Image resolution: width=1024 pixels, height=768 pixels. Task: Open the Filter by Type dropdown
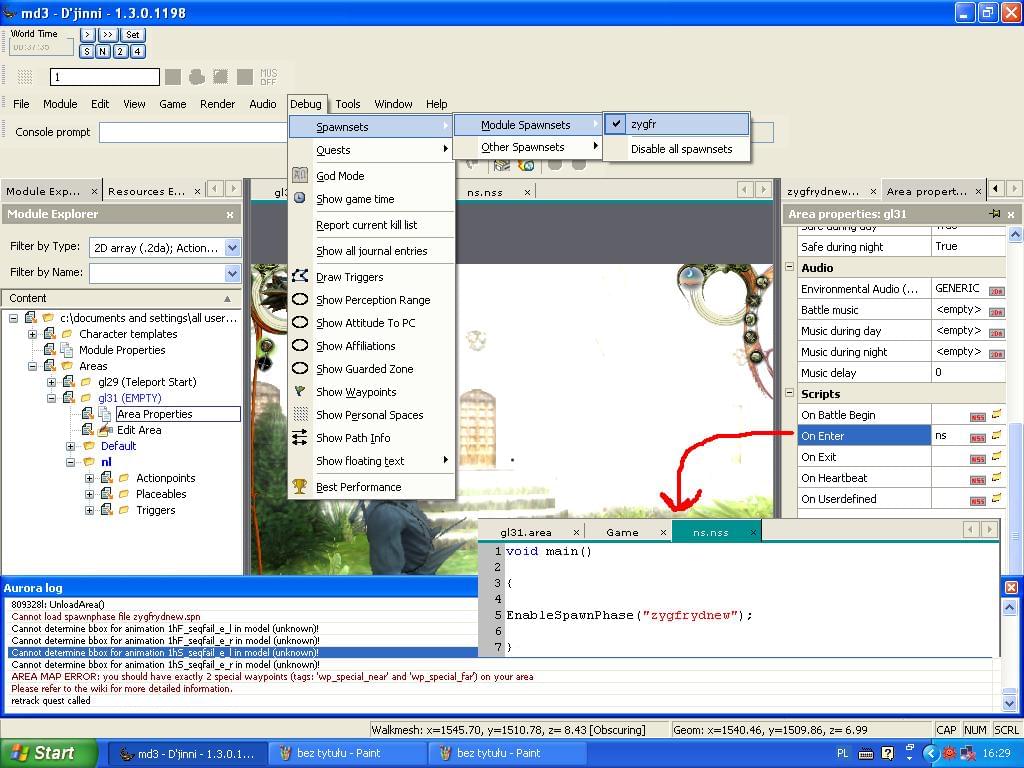coord(232,248)
